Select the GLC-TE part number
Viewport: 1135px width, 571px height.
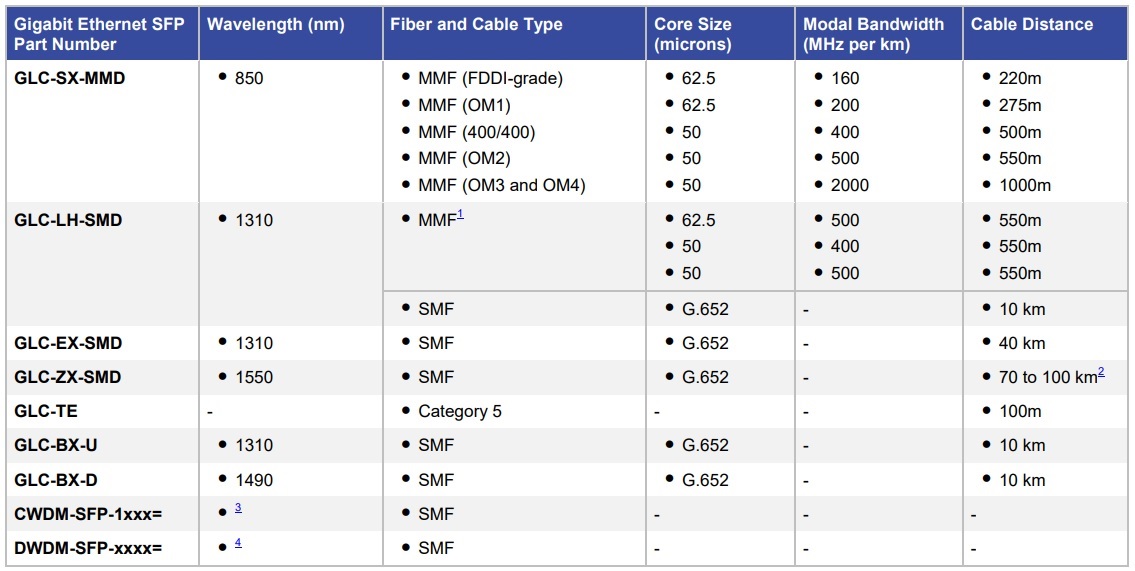[x=46, y=411]
